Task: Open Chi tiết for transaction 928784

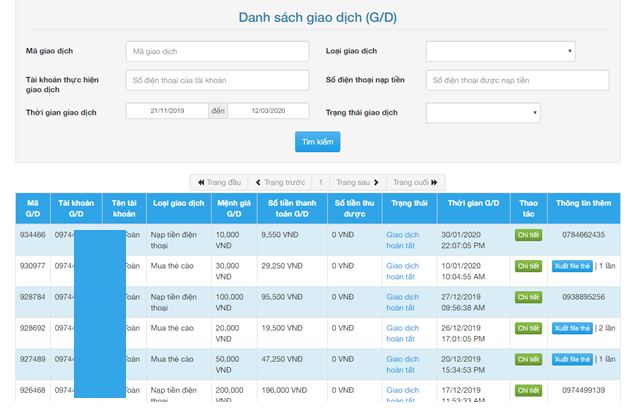Action: (x=528, y=297)
